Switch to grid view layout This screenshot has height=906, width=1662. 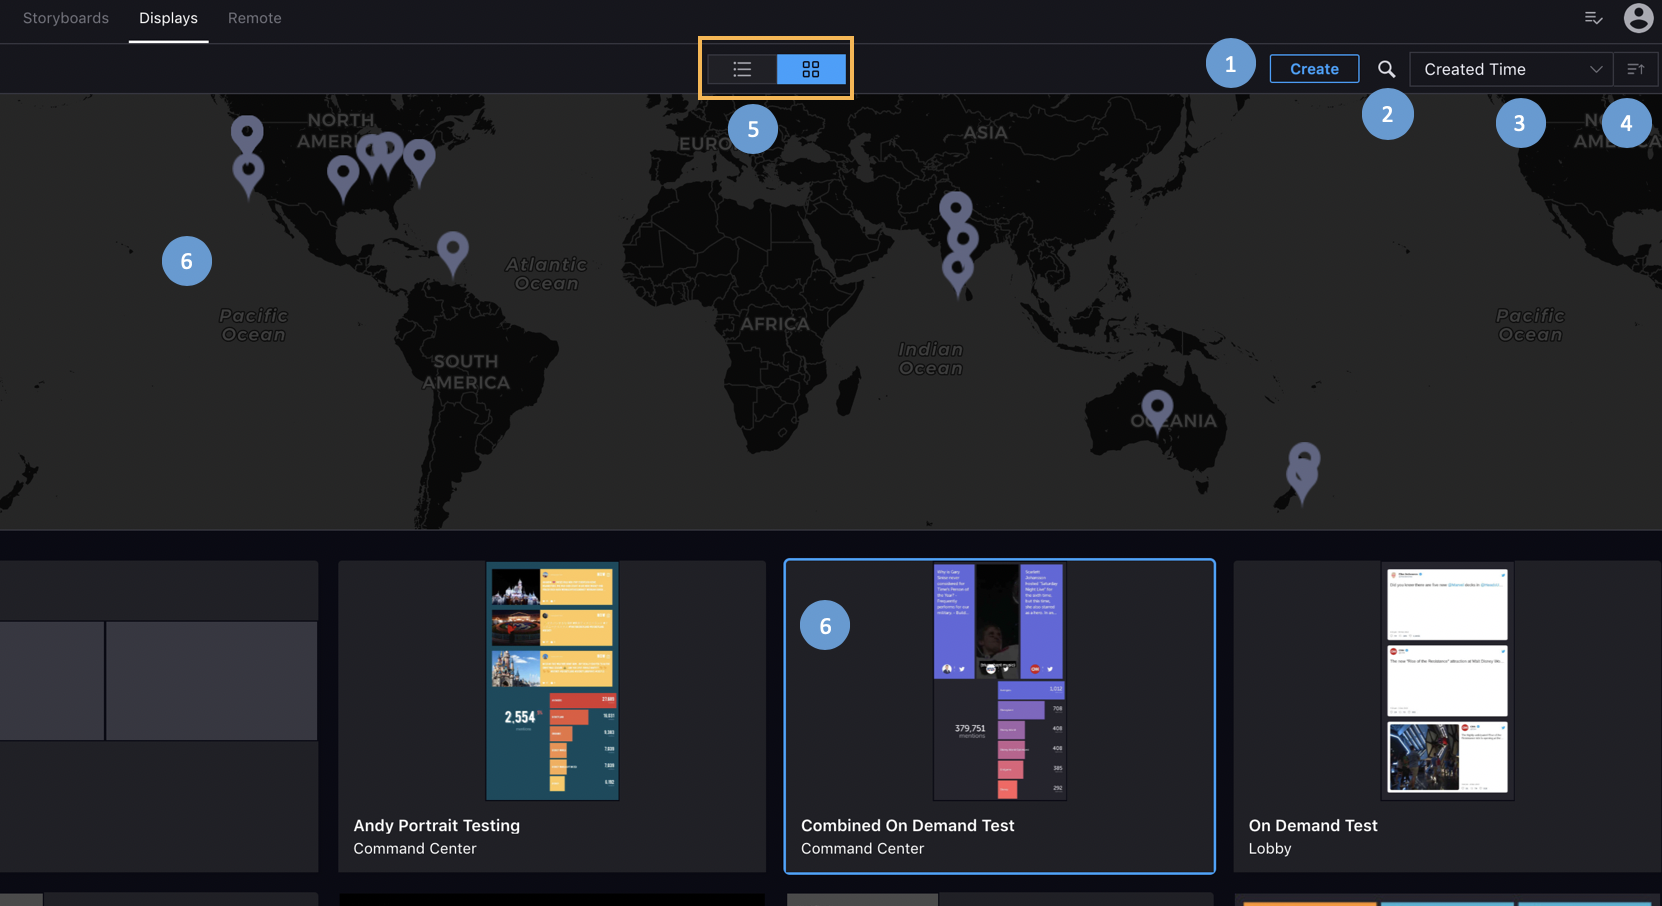click(811, 69)
